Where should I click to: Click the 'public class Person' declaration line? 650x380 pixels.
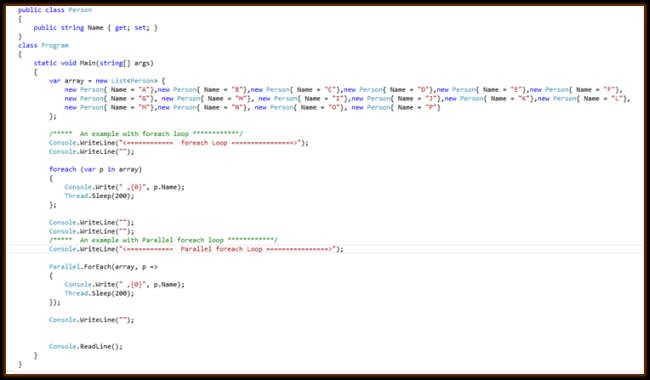55,10
